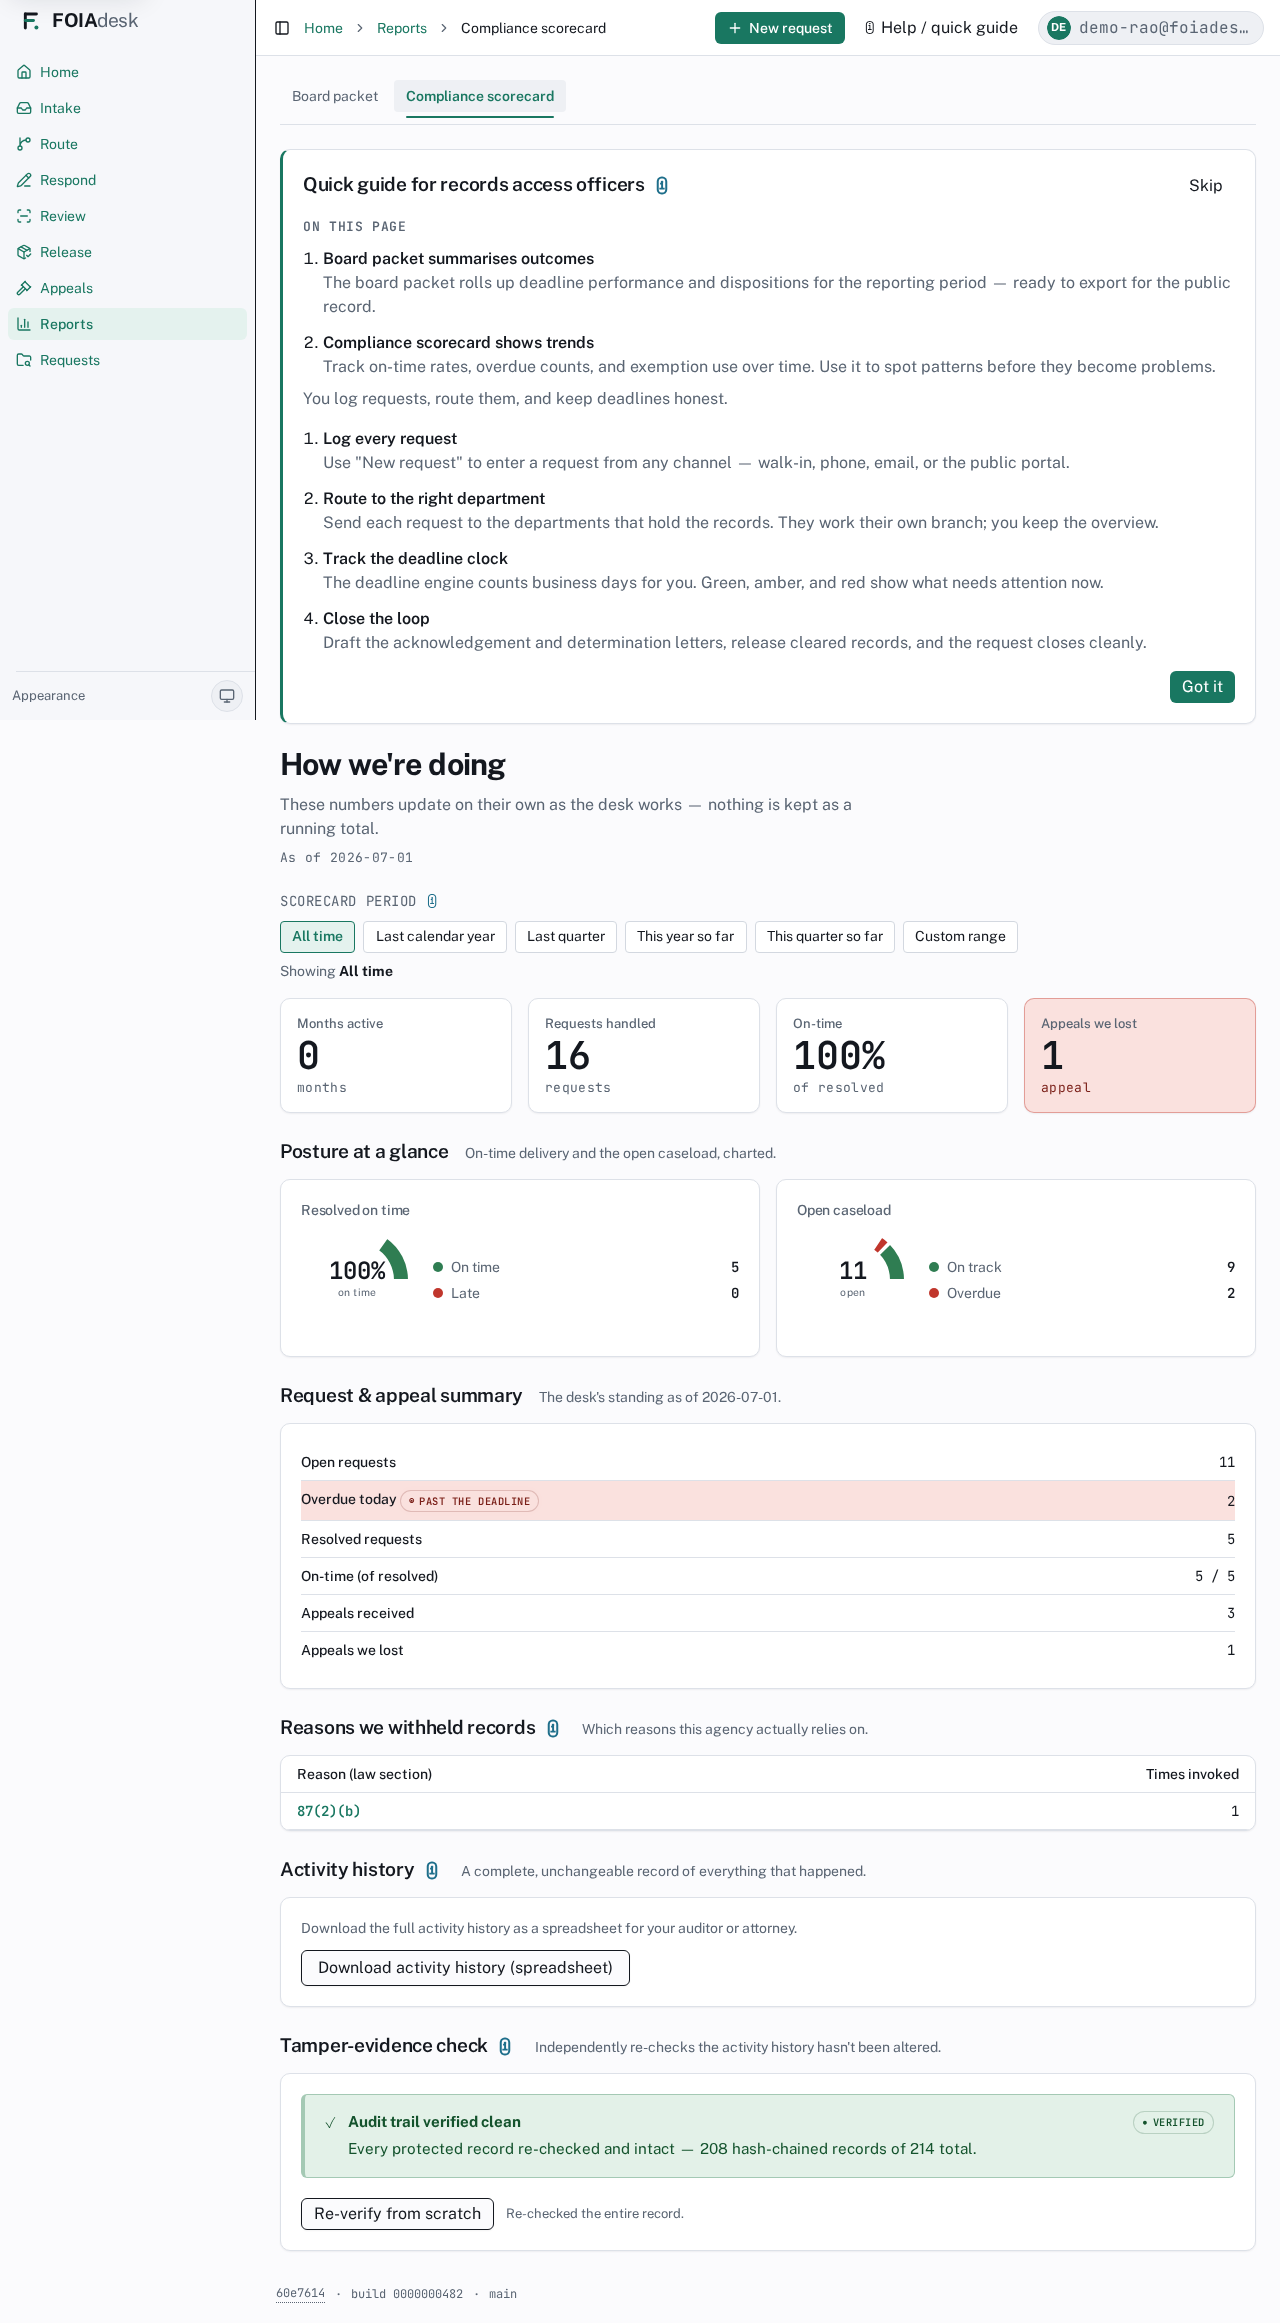Viewport: 1280px width, 2323px height.
Task: Open Appeals in the sidebar
Action: point(127,288)
